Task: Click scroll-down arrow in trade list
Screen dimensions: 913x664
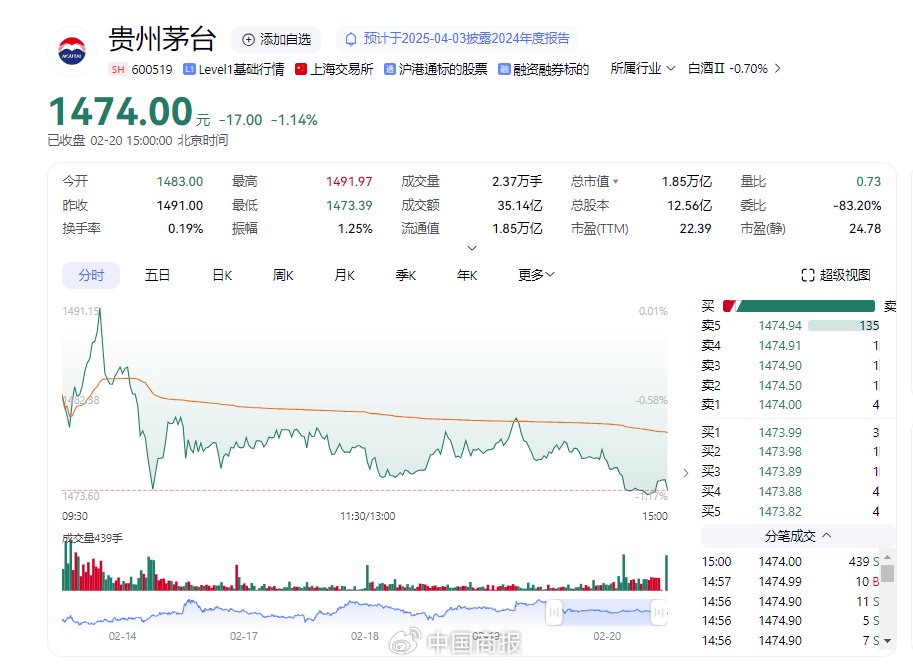Action: pyautogui.click(x=887, y=641)
